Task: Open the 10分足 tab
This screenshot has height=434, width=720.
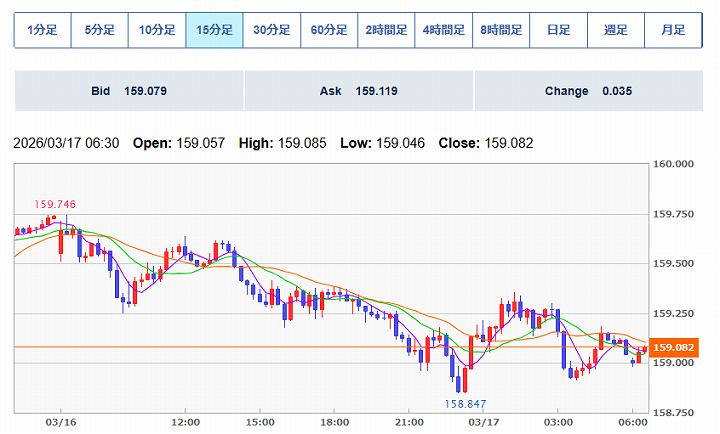Action: click(157, 30)
